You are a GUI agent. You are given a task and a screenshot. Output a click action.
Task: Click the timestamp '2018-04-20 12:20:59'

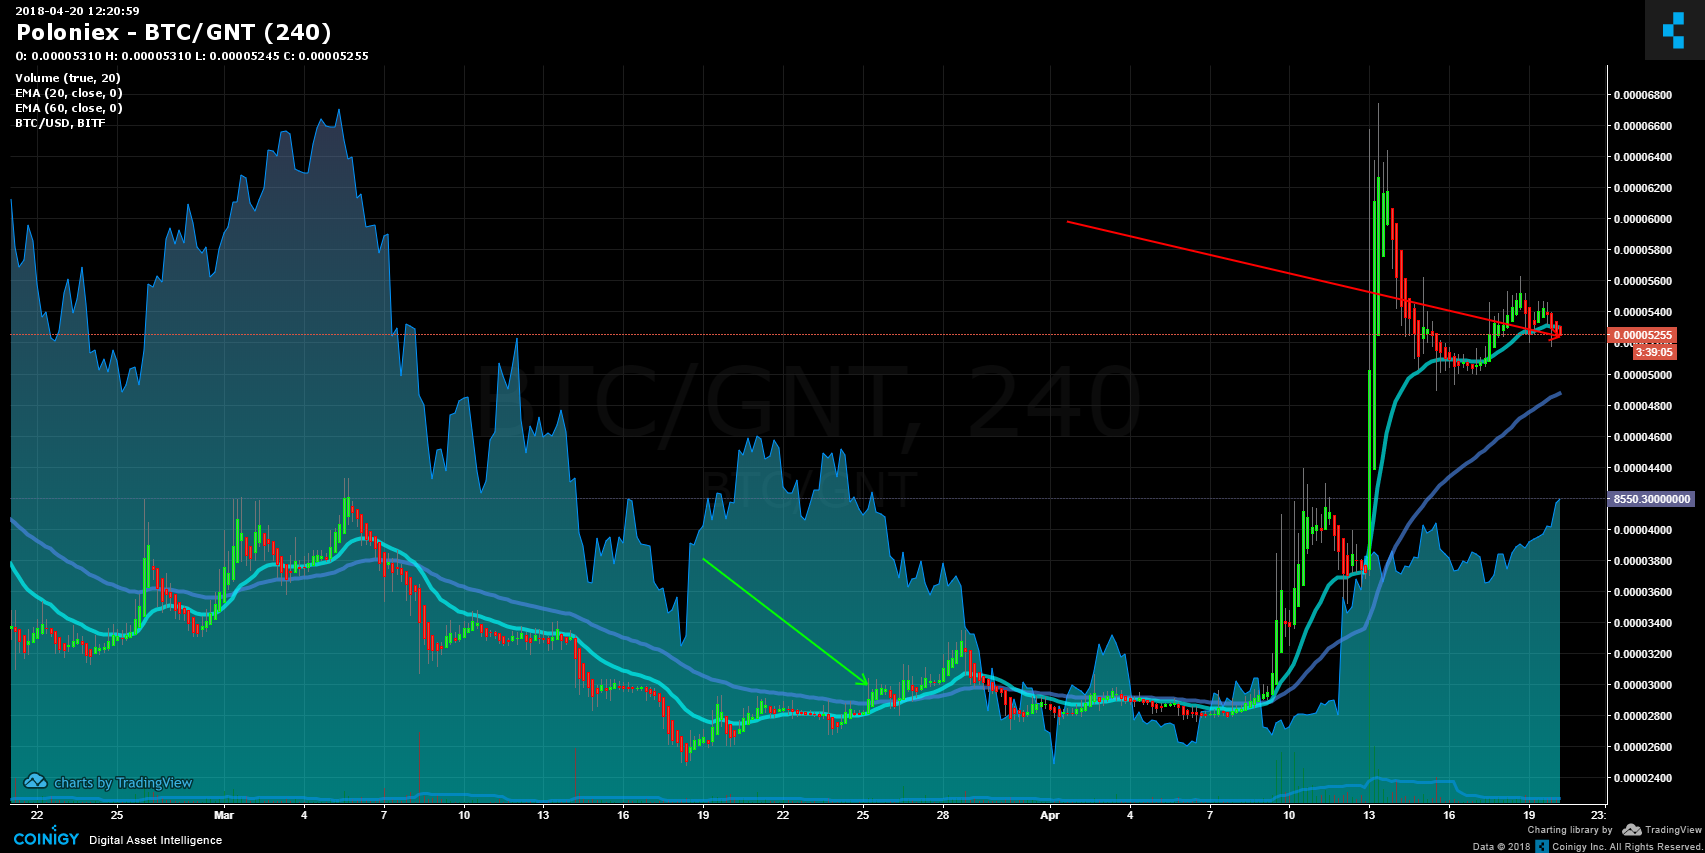point(78,11)
